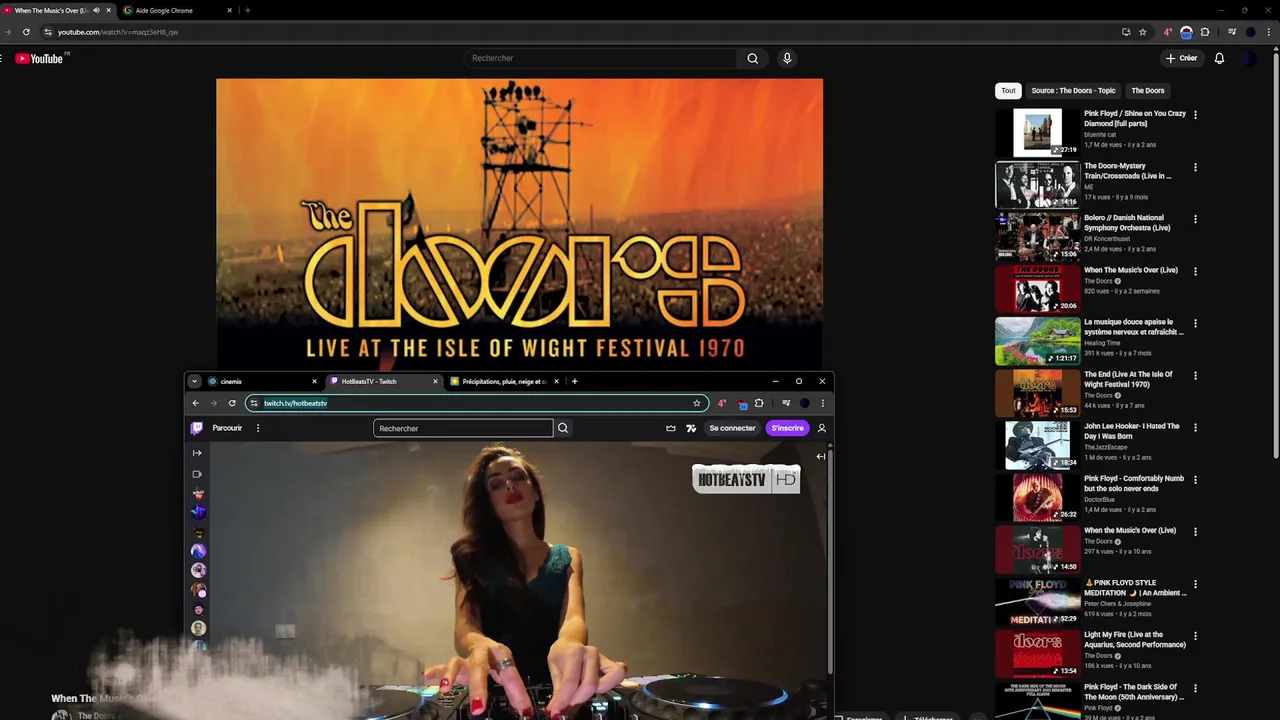
Task: Bookmark the Twitch page star icon
Action: (697, 403)
